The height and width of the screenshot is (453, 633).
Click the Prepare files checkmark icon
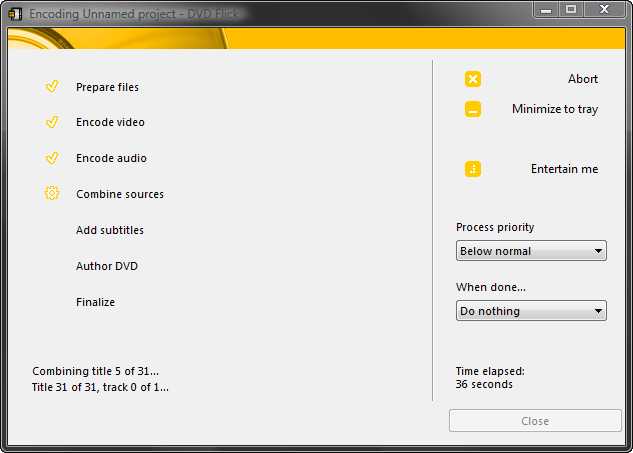(52, 87)
